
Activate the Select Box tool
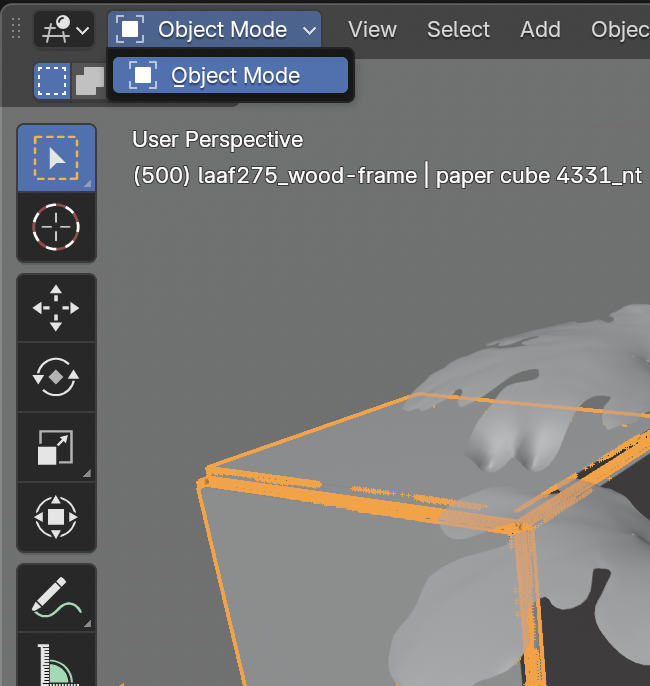(x=56, y=158)
